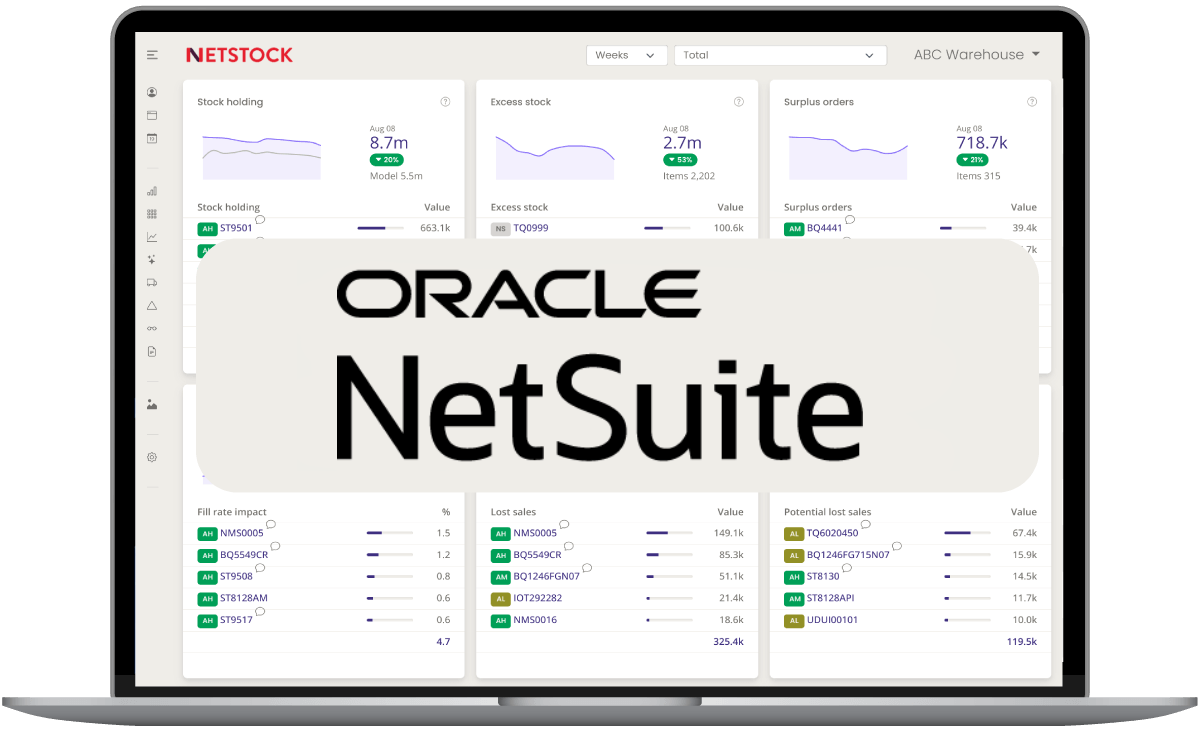Open item ST8128AM in Fill rate impact
The image size is (1200, 731).
[x=244, y=598]
